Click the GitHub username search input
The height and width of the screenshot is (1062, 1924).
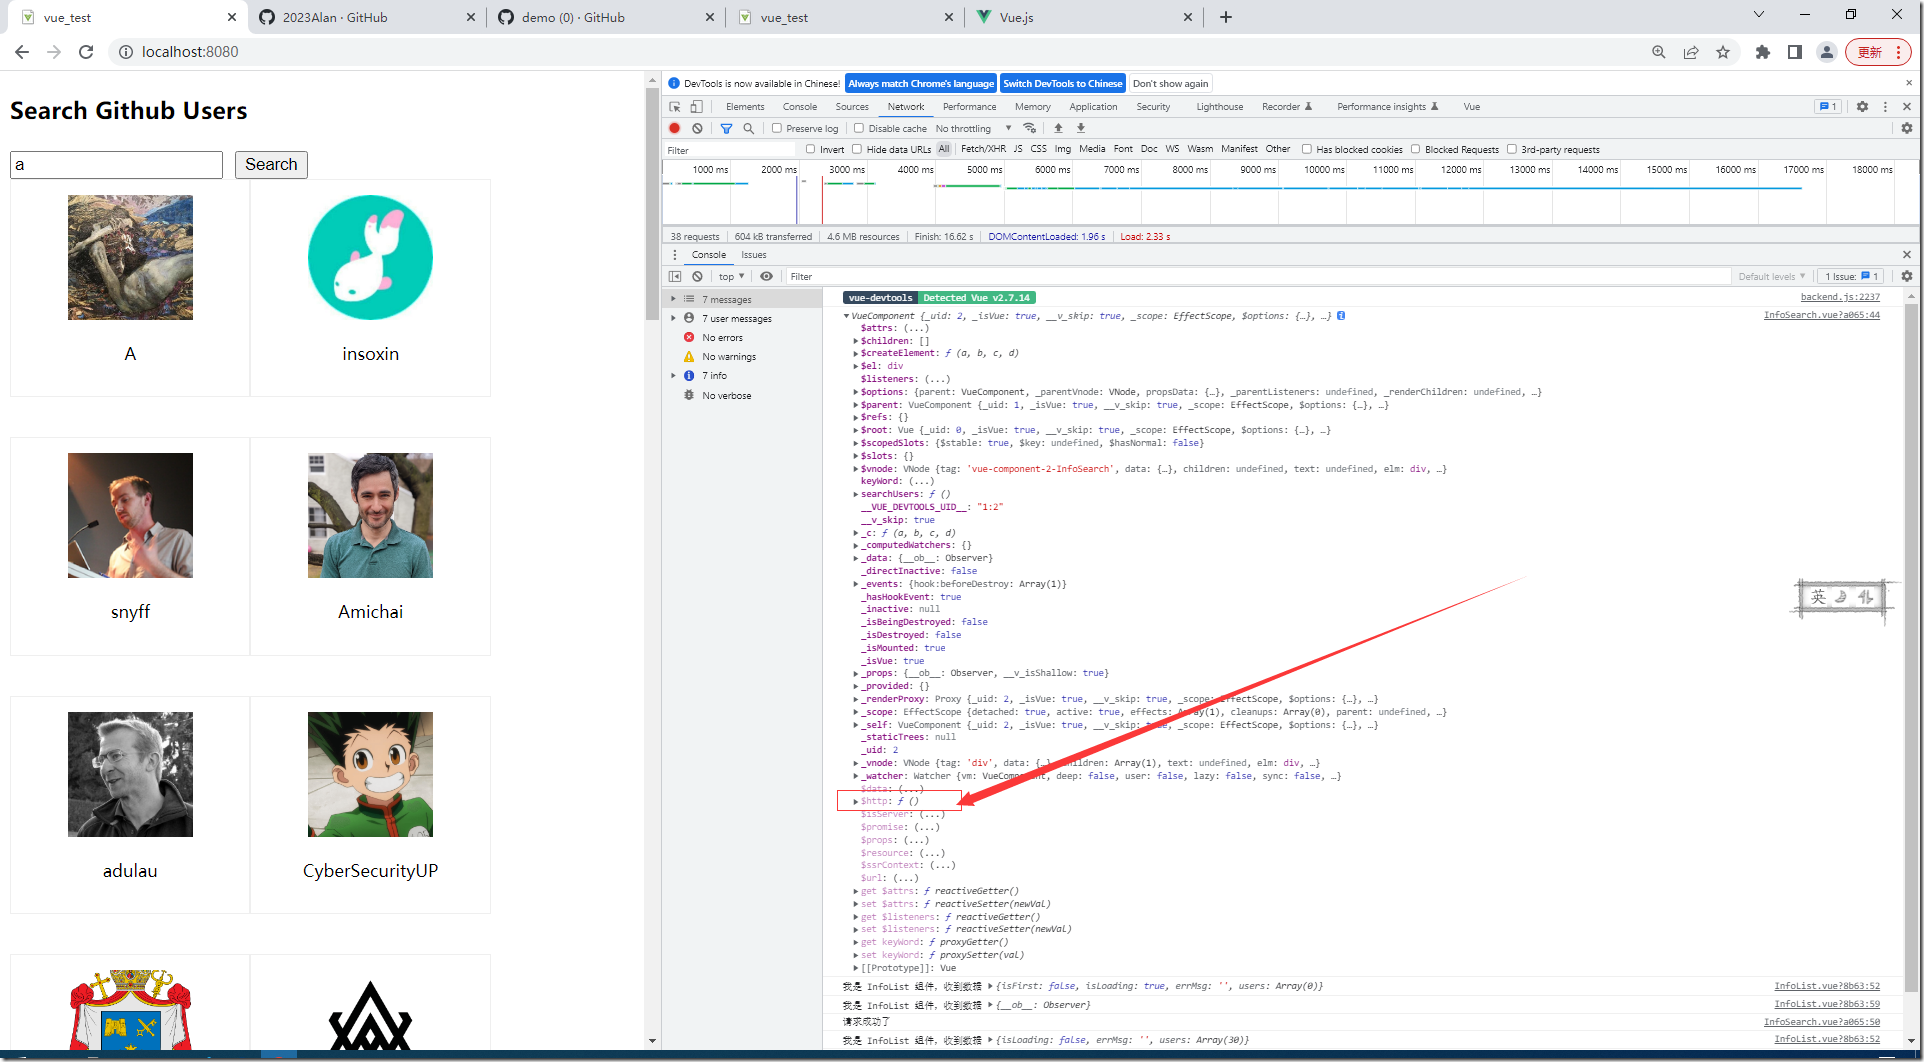click(116, 165)
